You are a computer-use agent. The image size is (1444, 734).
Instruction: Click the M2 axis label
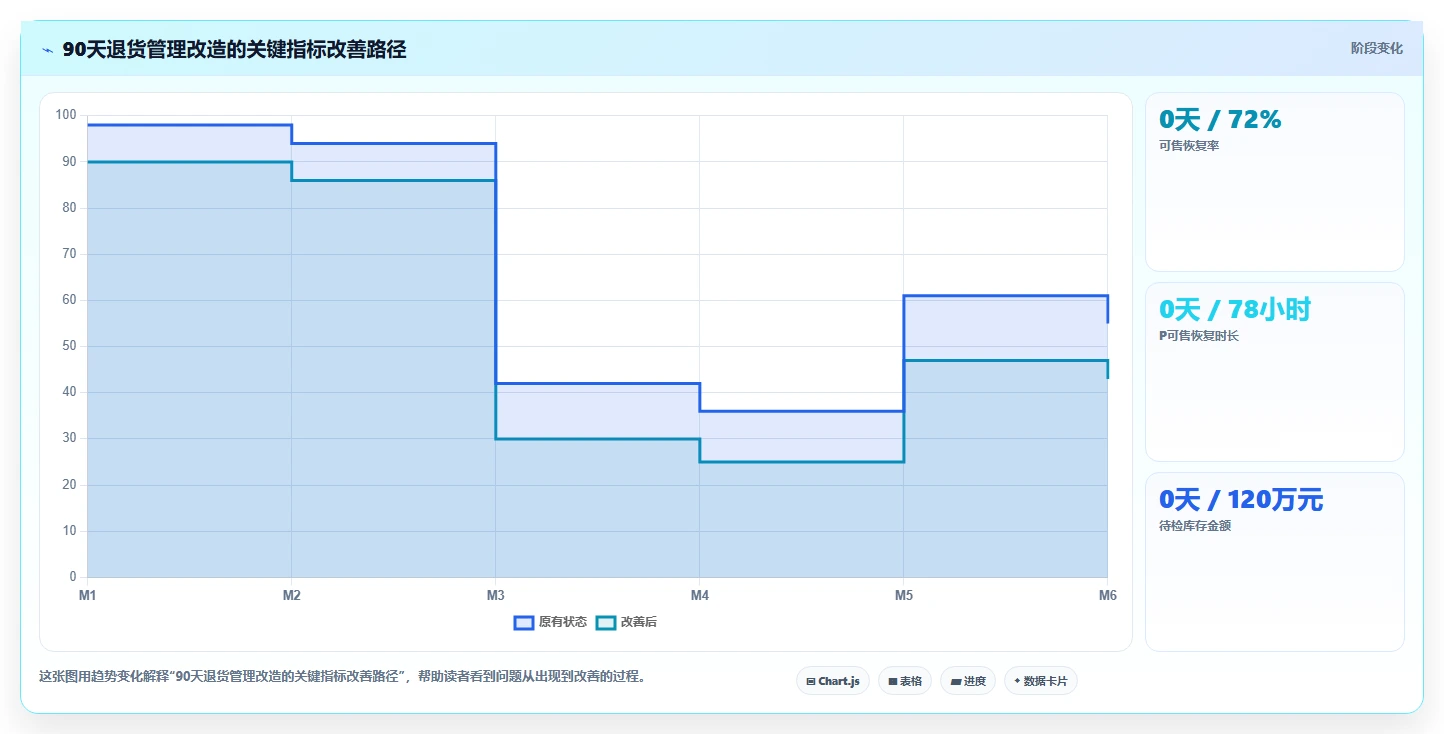pos(292,596)
